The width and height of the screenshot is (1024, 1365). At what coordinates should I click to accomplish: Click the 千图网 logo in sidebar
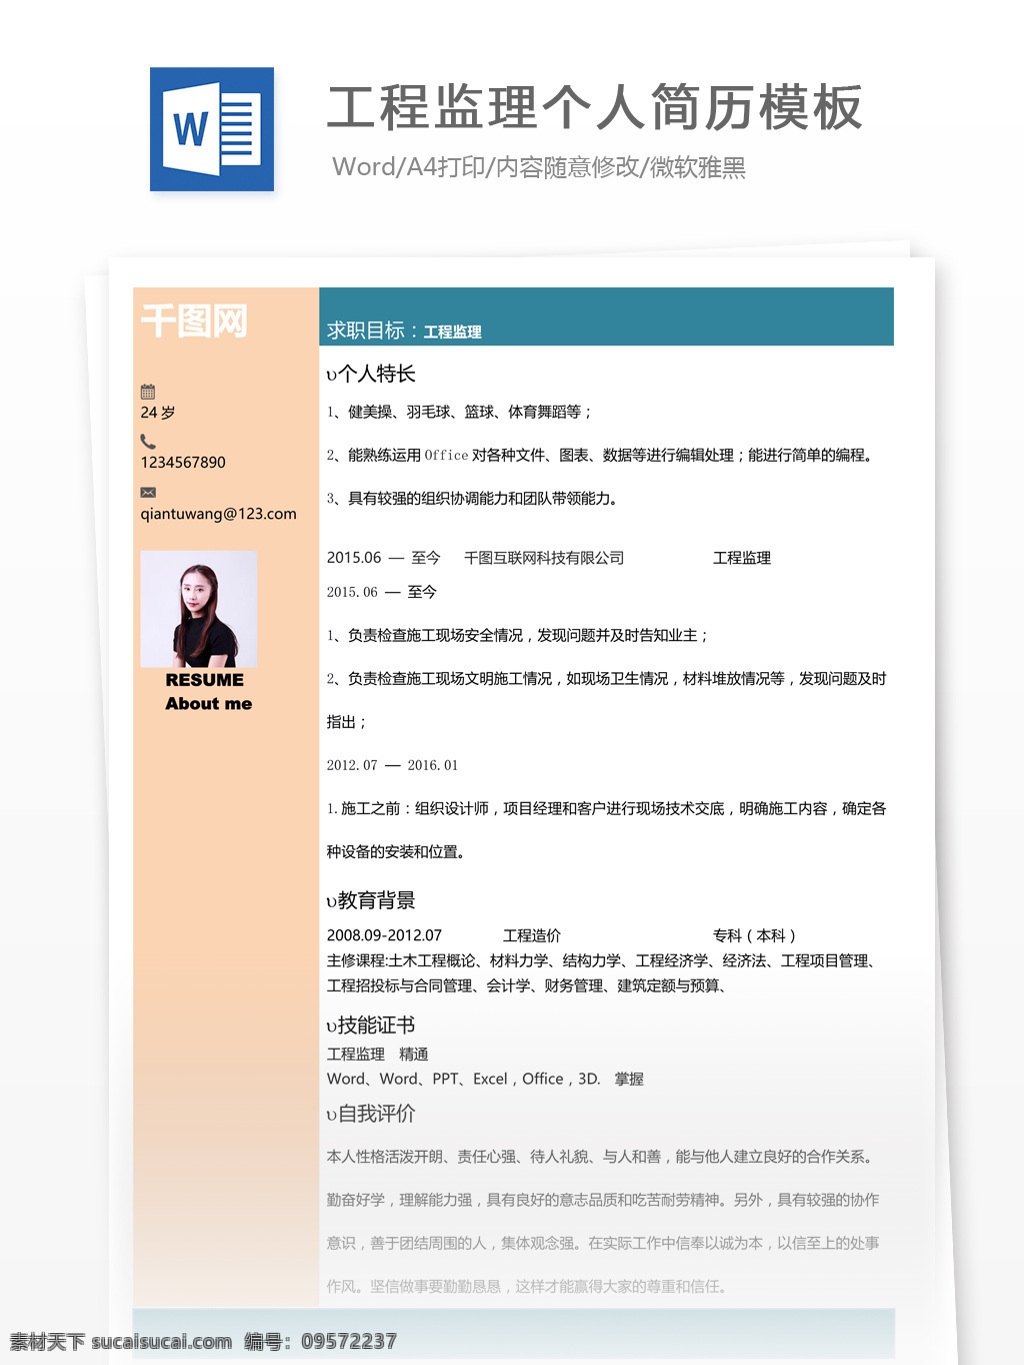click(x=194, y=321)
